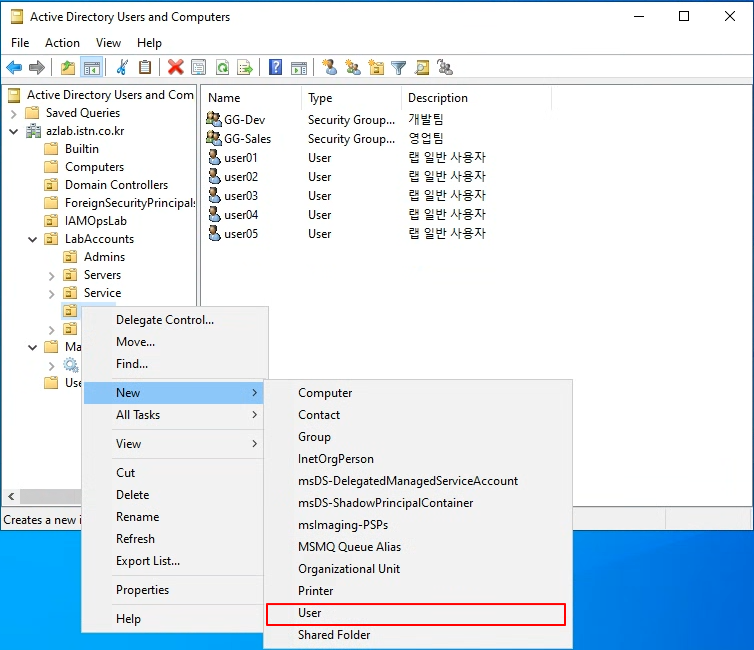Click the Paste clipboard toolbar icon
The height and width of the screenshot is (650, 754).
(x=145, y=67)
